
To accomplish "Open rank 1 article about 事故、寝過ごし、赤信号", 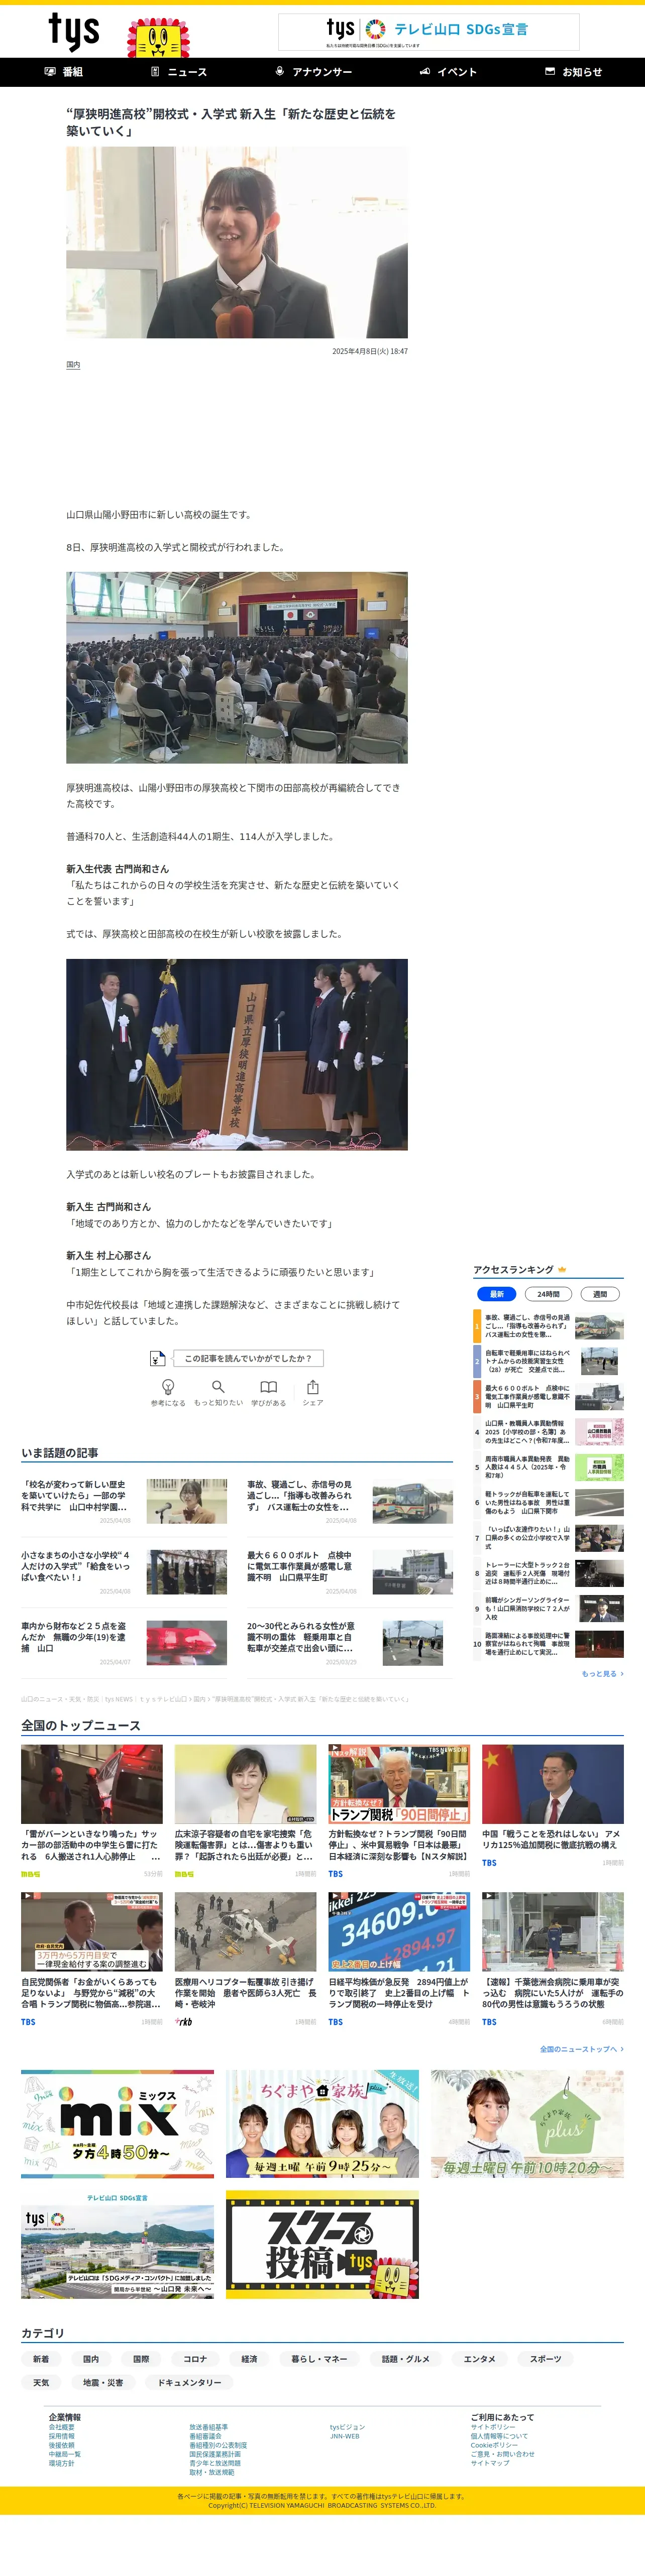I will click(548, 1326).
